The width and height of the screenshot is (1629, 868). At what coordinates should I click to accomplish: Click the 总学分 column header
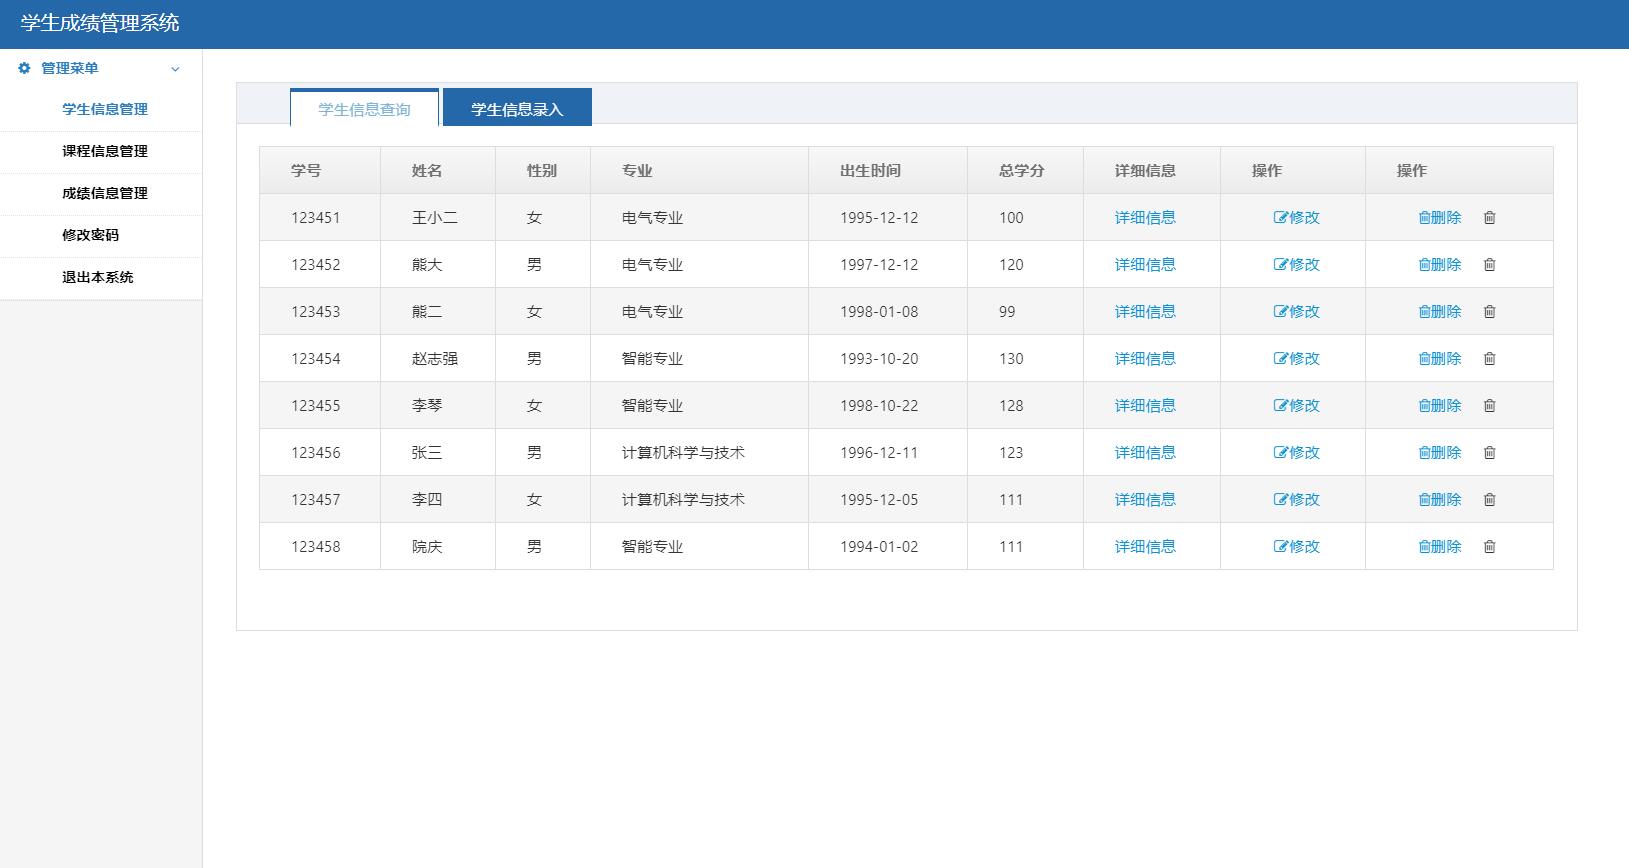[x=1021, y=170]
